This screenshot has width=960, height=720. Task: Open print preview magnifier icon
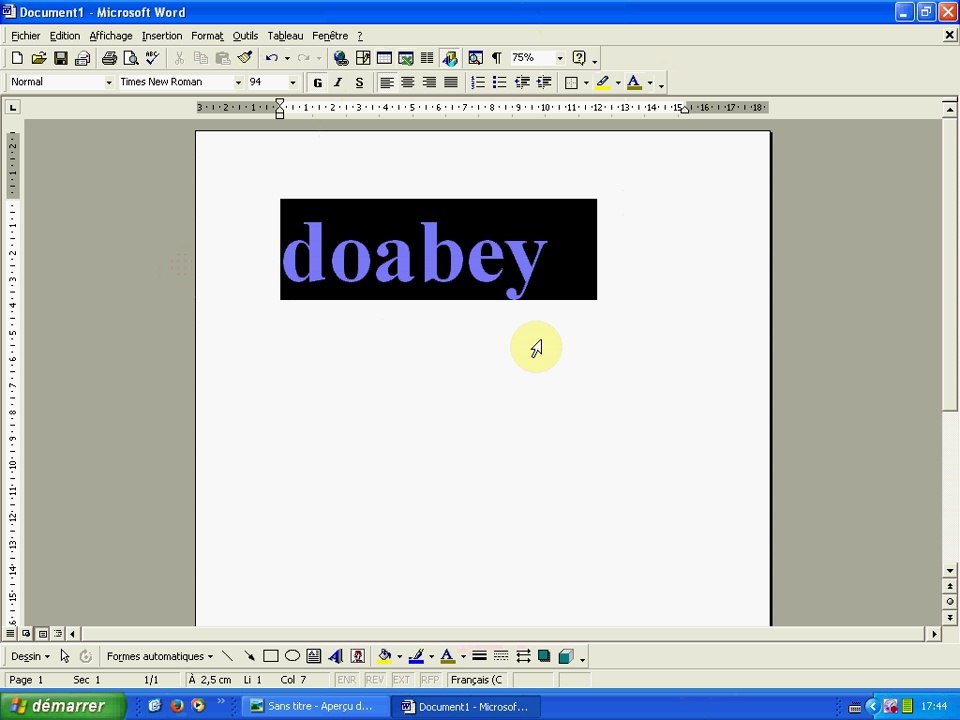130,58
